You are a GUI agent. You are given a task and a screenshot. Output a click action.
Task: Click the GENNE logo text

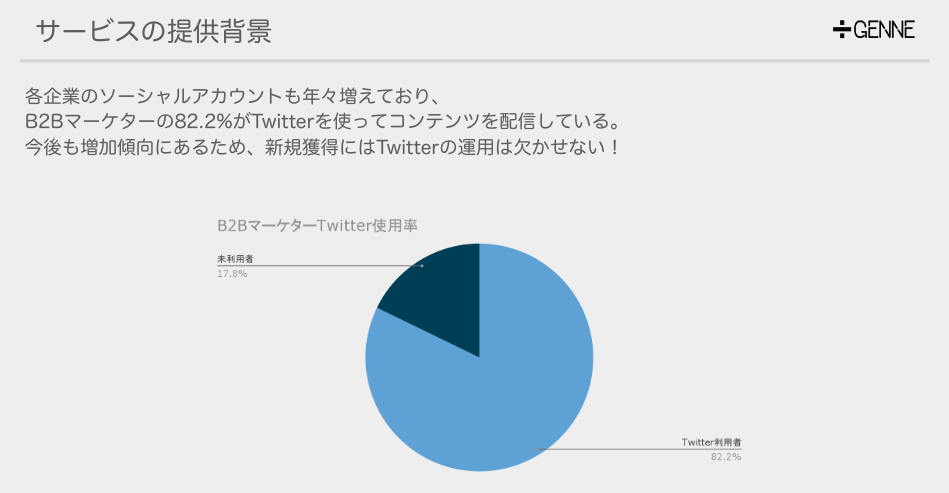tap(884, 30)
